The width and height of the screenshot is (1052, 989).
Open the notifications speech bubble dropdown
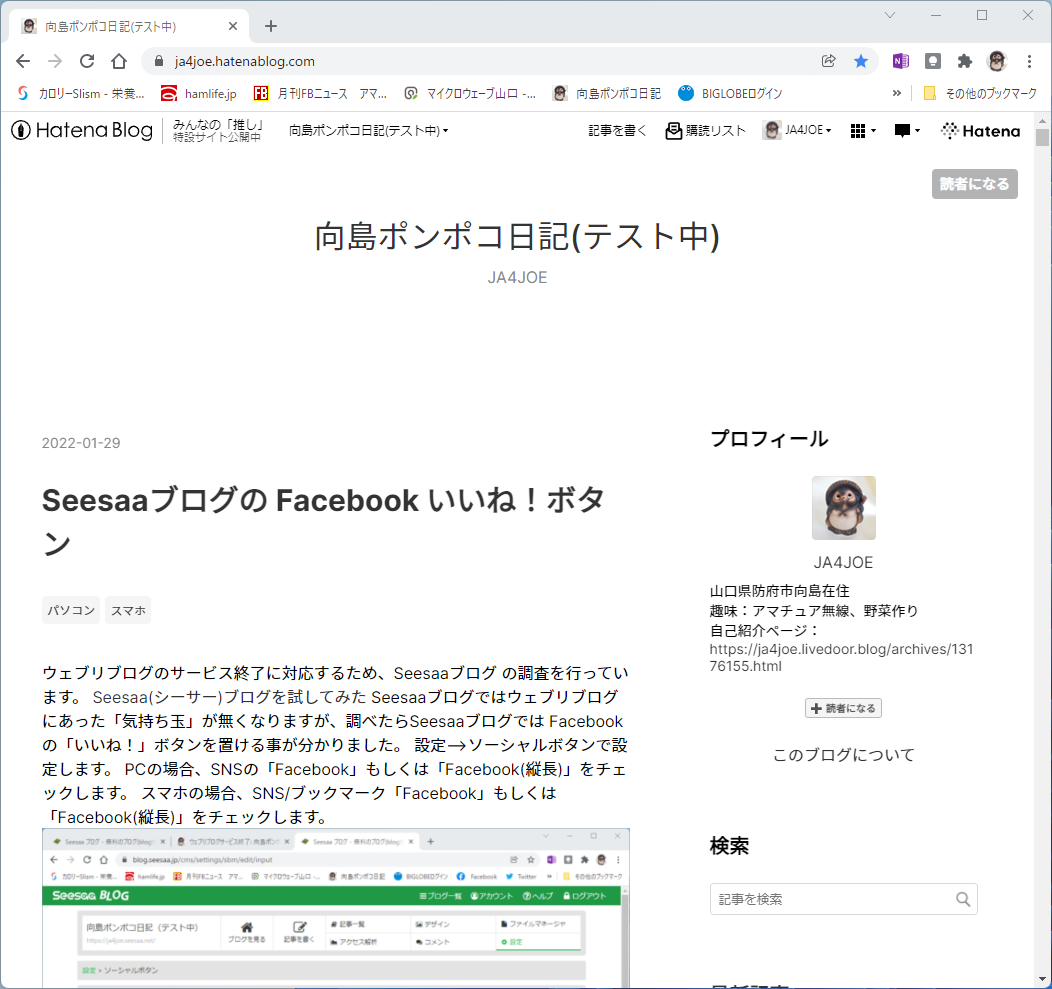coord(906,131)
